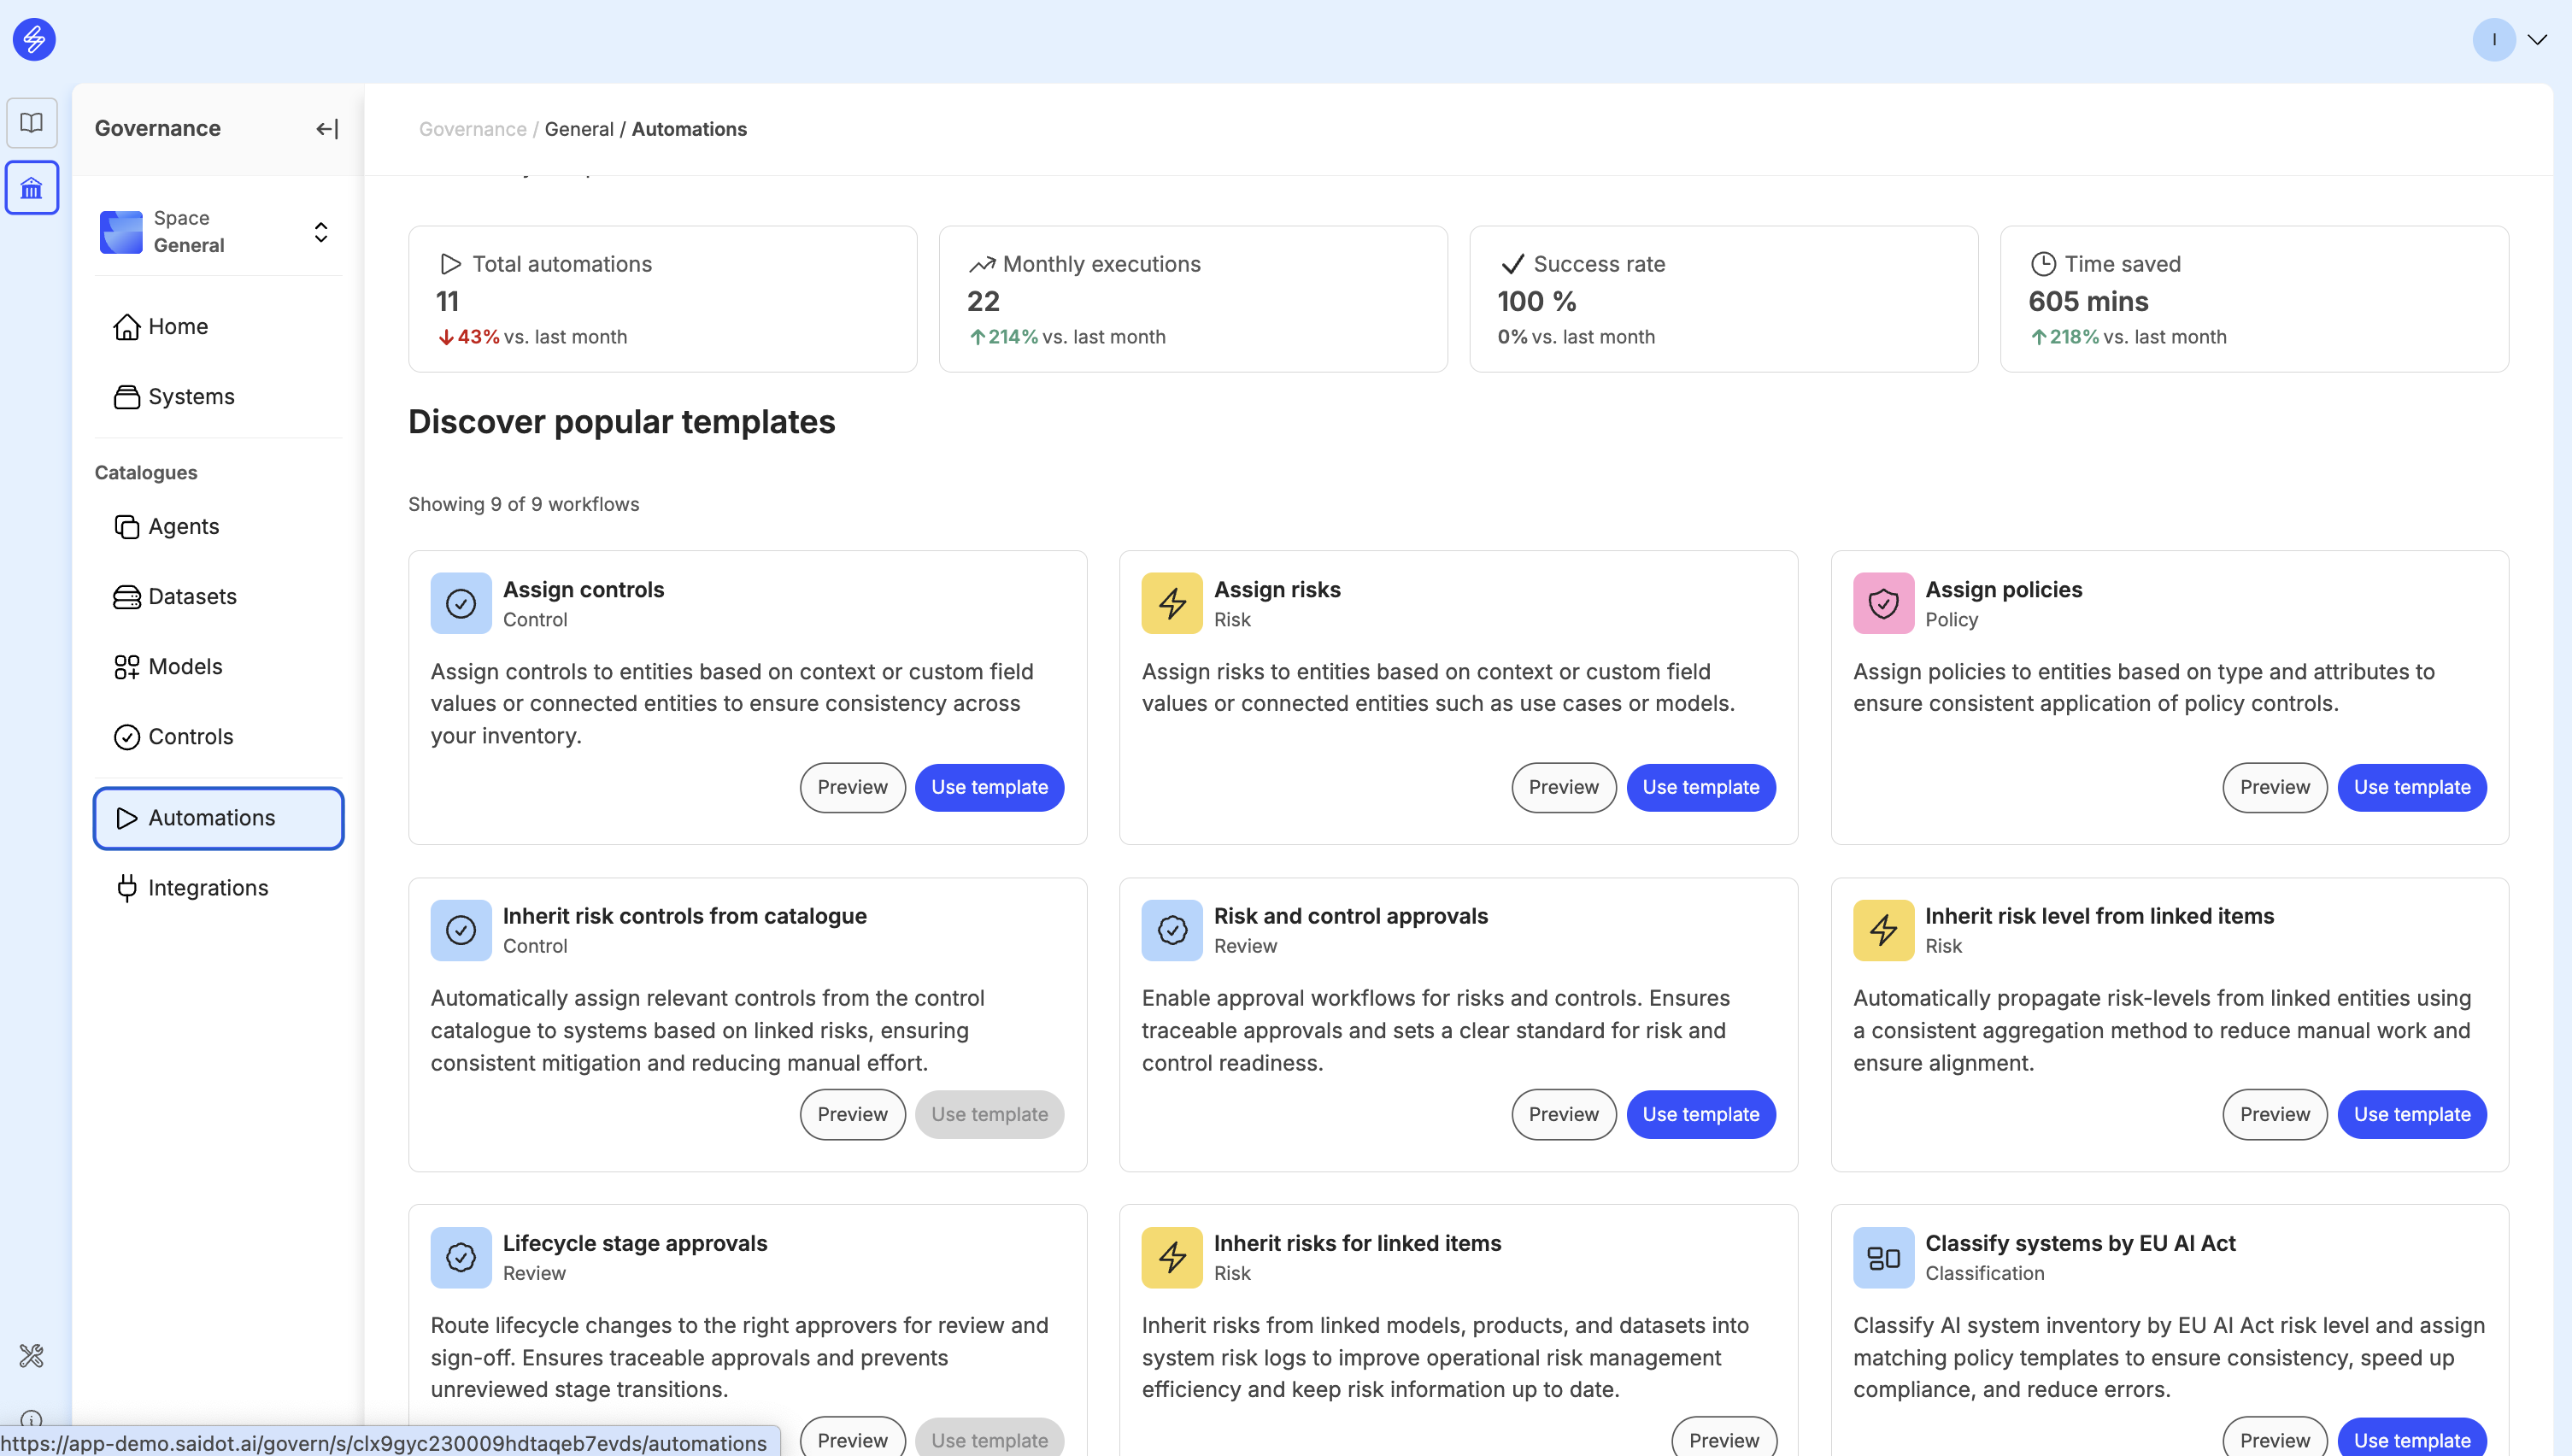Screen dimensions: 2572x1456
Task: Click the Saidot logo icon
Action: tap(34, 39)
